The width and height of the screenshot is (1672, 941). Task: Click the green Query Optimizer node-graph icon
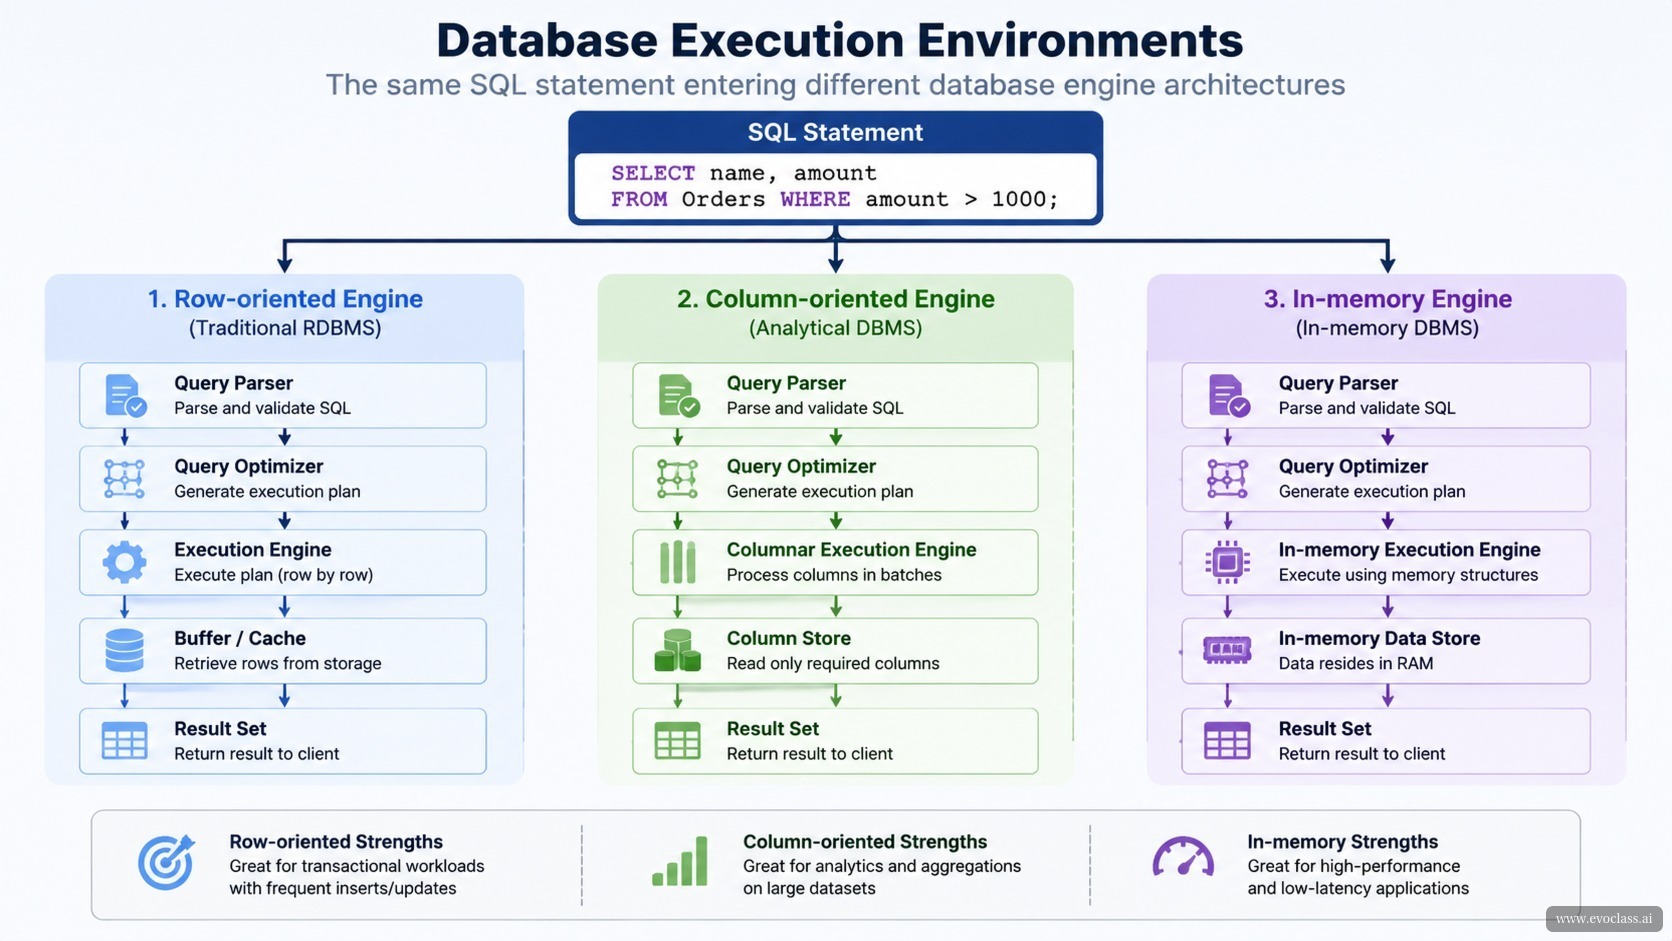tap(677, 479)
